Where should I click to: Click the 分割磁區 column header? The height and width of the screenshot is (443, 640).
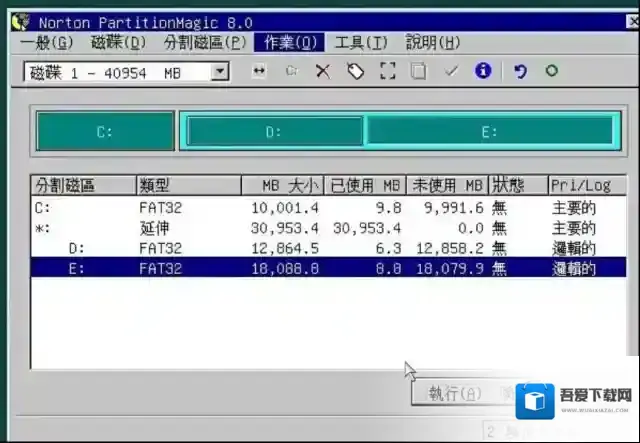[x=83, y=186]
